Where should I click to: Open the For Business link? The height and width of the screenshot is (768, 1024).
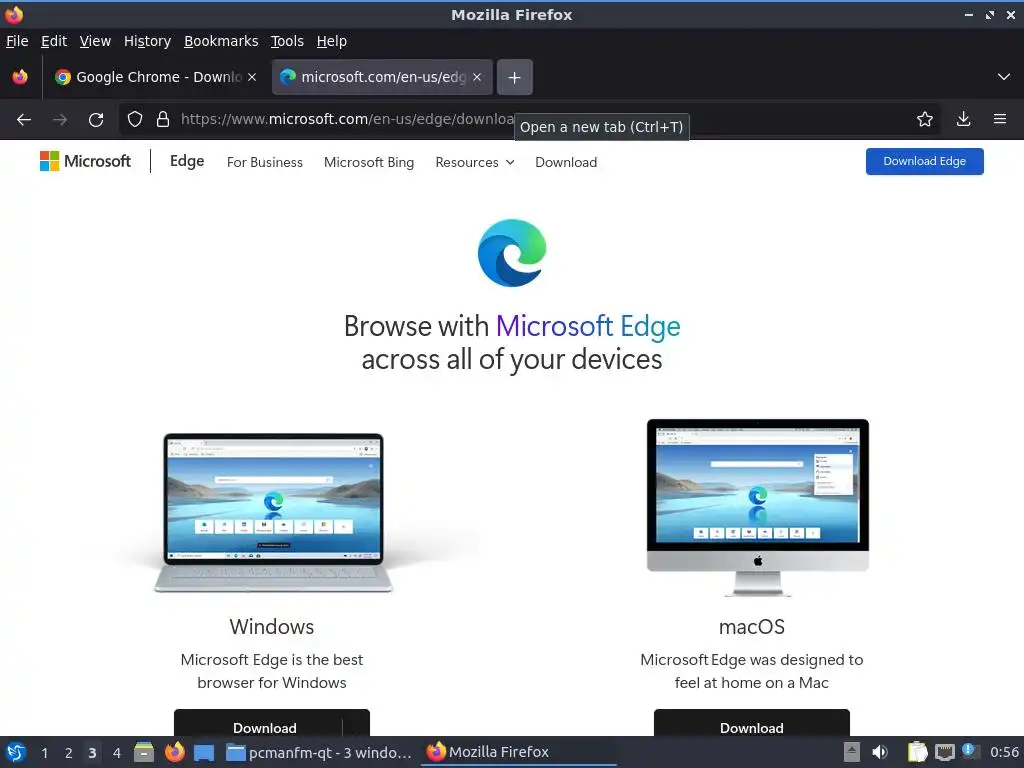(264, 162)
